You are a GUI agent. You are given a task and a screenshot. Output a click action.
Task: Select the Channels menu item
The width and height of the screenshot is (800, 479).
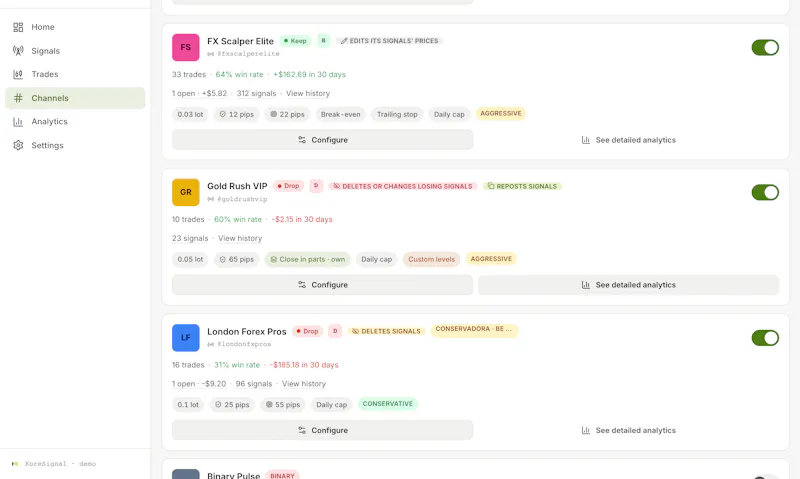75,98
